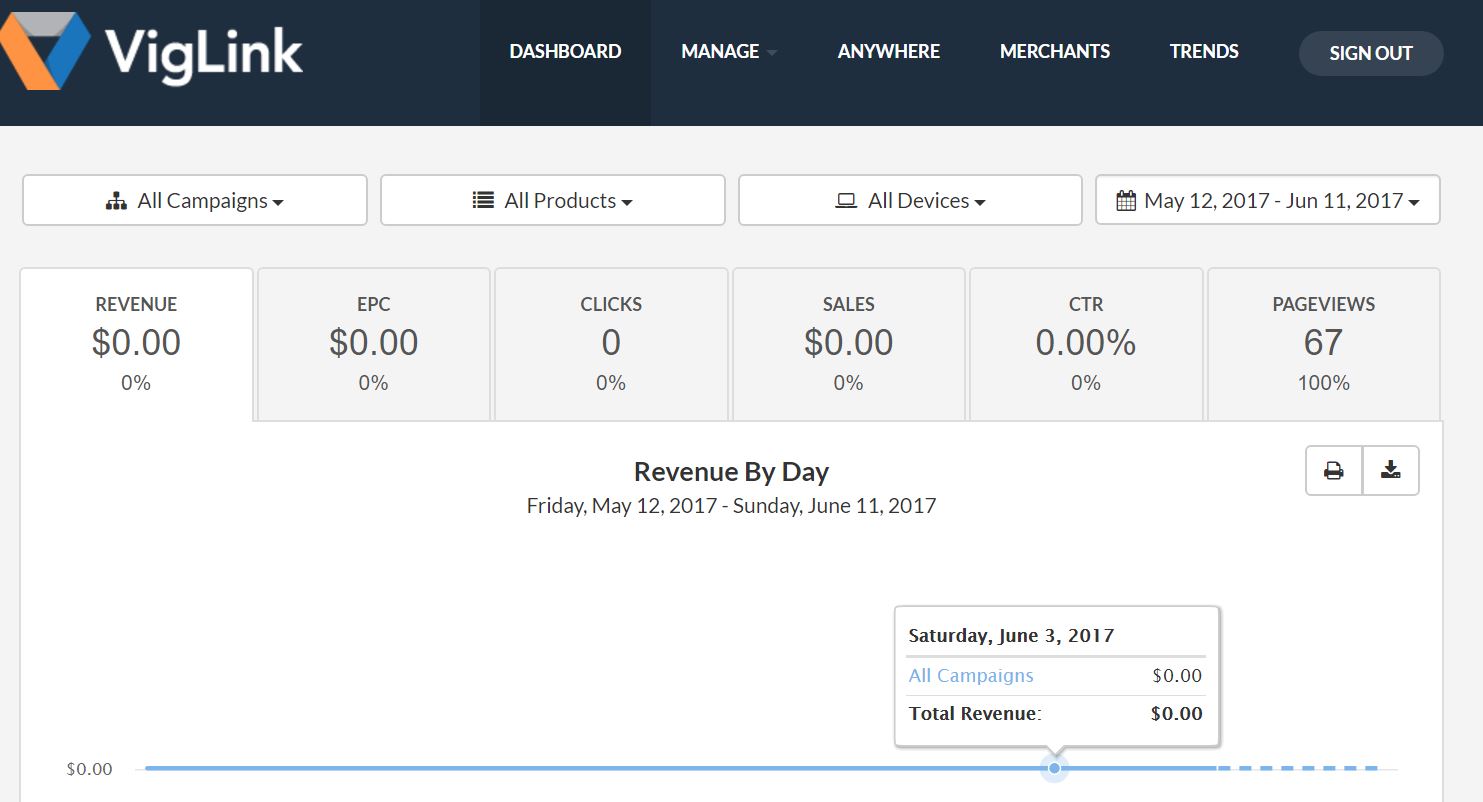Viewport: 1483px width, 802px height.
Task: Switch to the Clicks tab
Action: (x=611, y=343)
